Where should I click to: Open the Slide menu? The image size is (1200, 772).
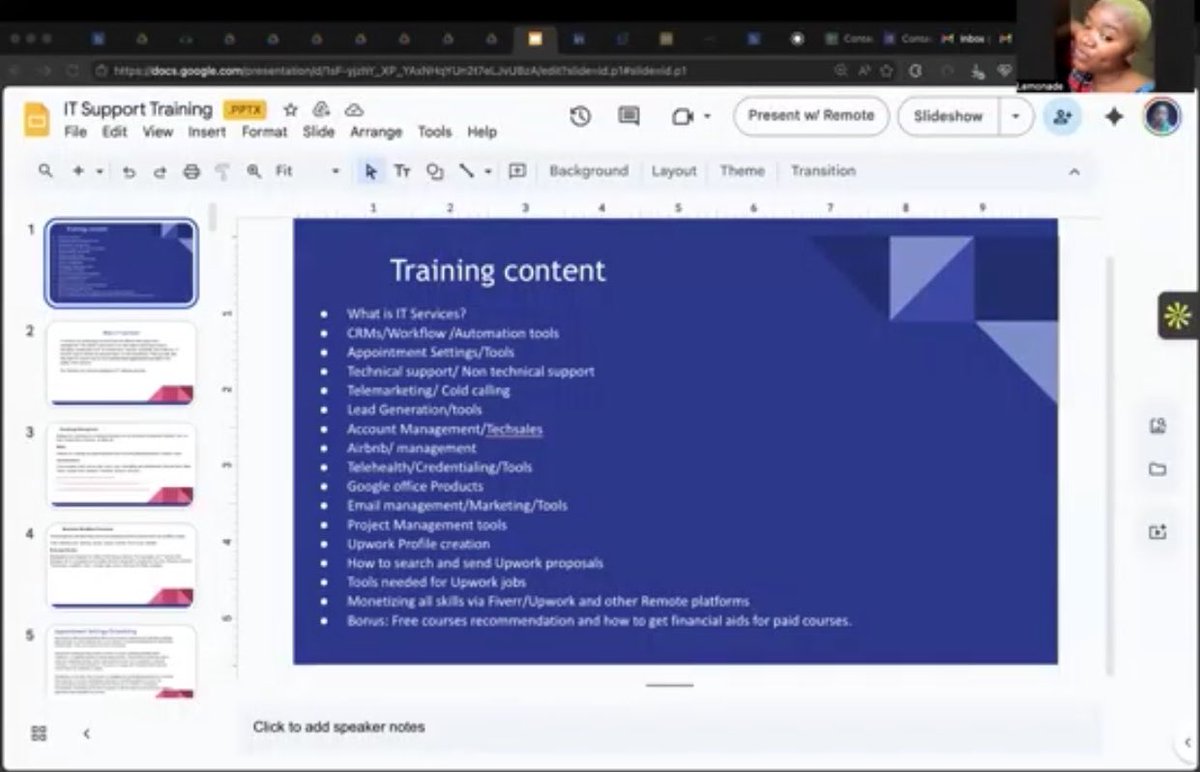[x=318, y=132]
